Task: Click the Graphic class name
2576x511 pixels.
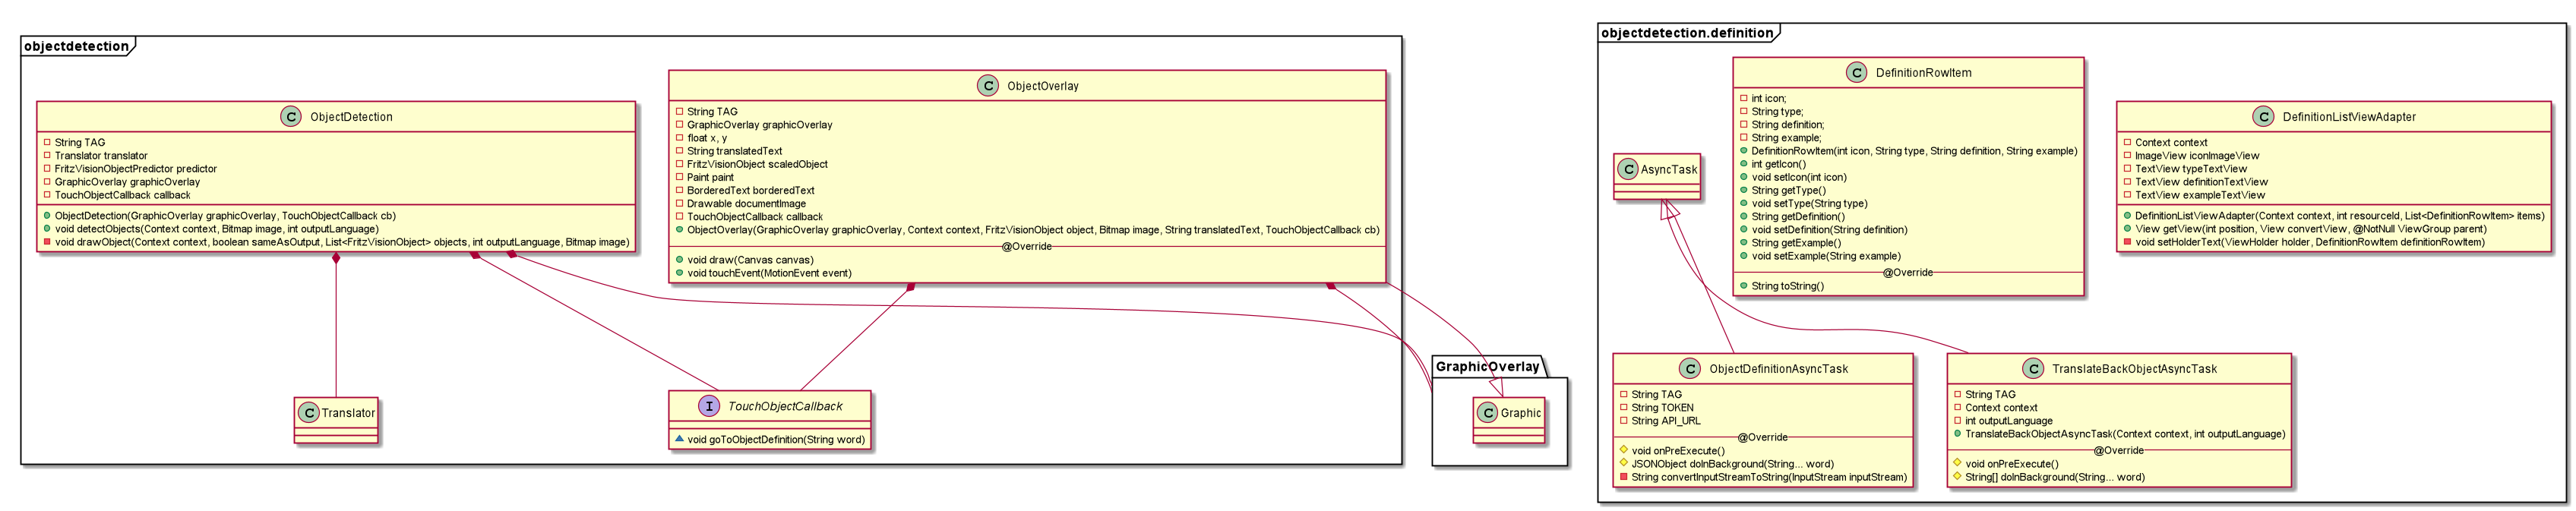Action: [x=1521, y=413]
